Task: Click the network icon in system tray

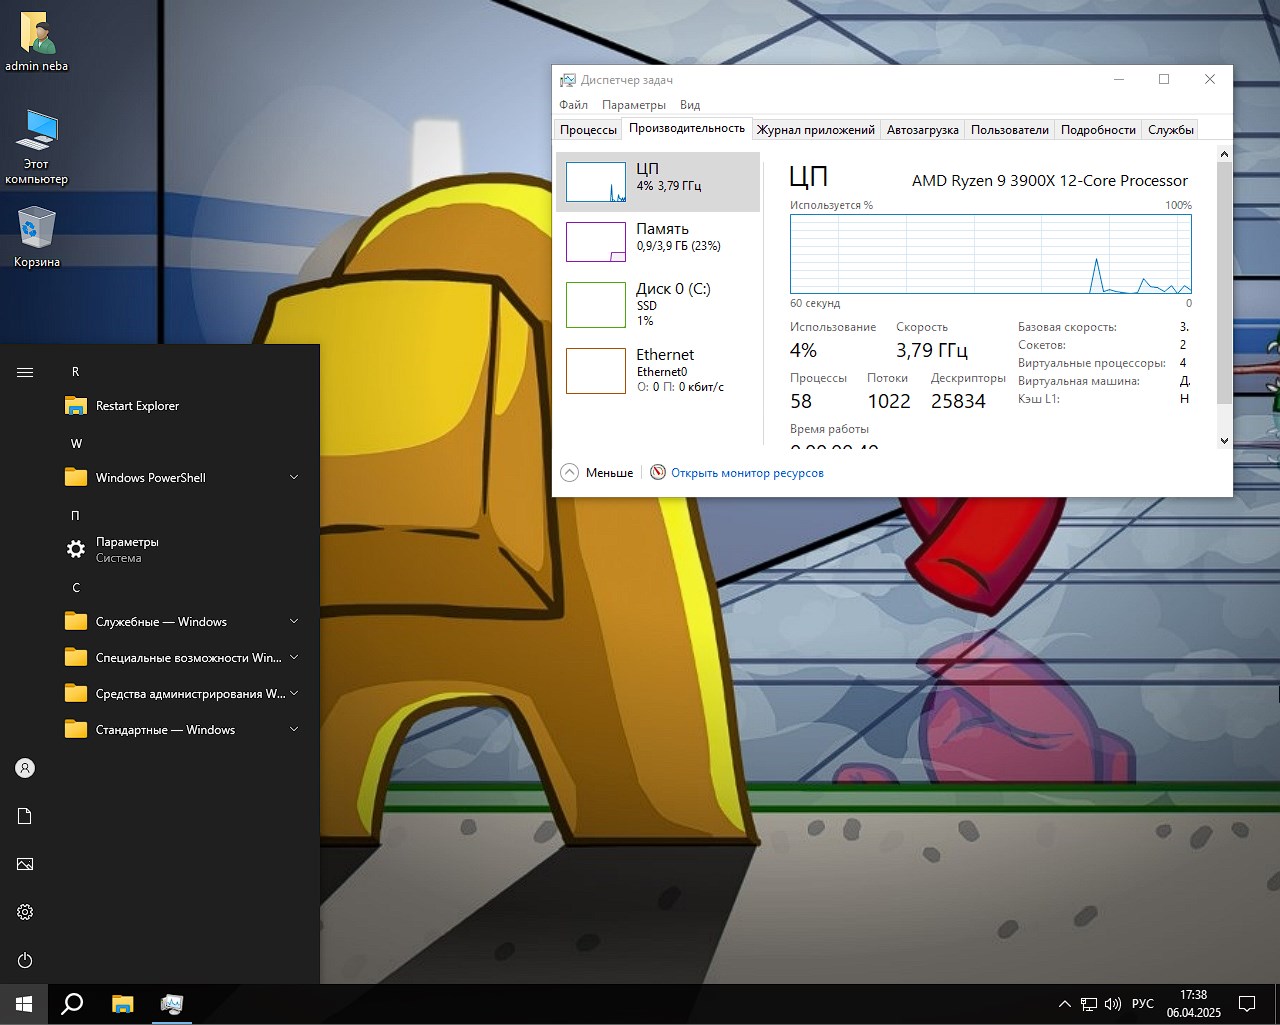Action: (1089, 1004)
